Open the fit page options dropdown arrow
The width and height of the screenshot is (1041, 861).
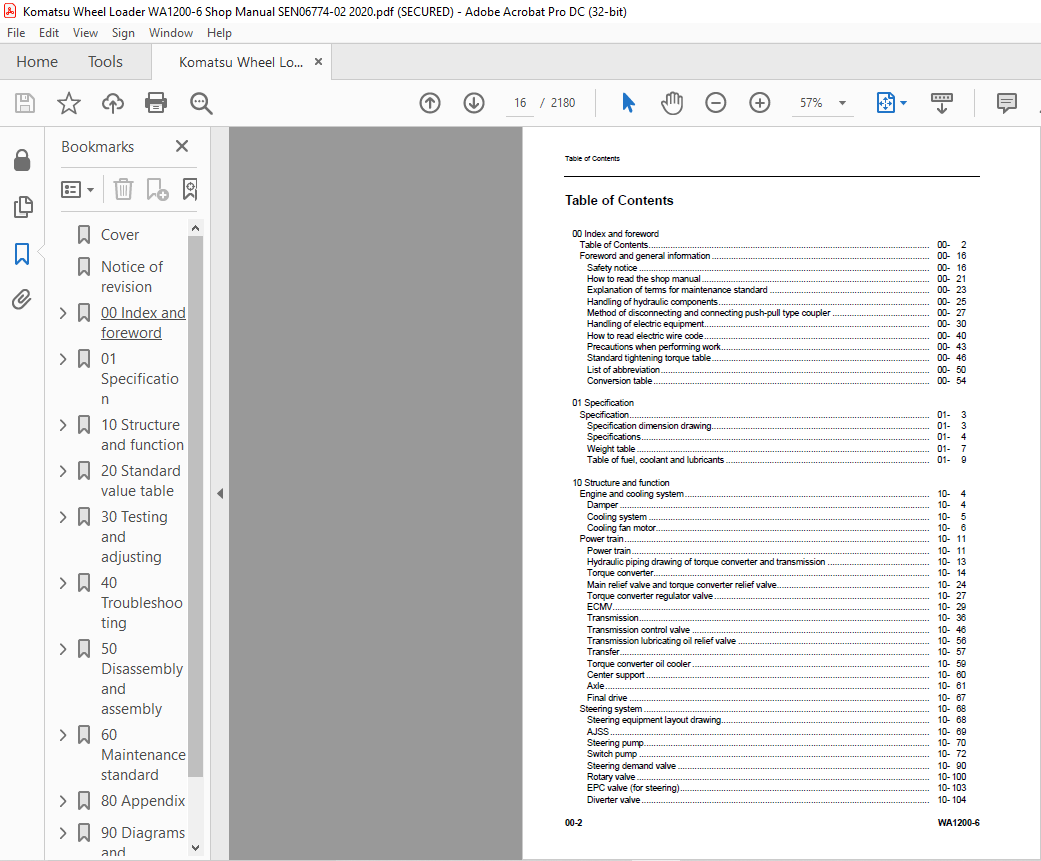pos(903,103)
